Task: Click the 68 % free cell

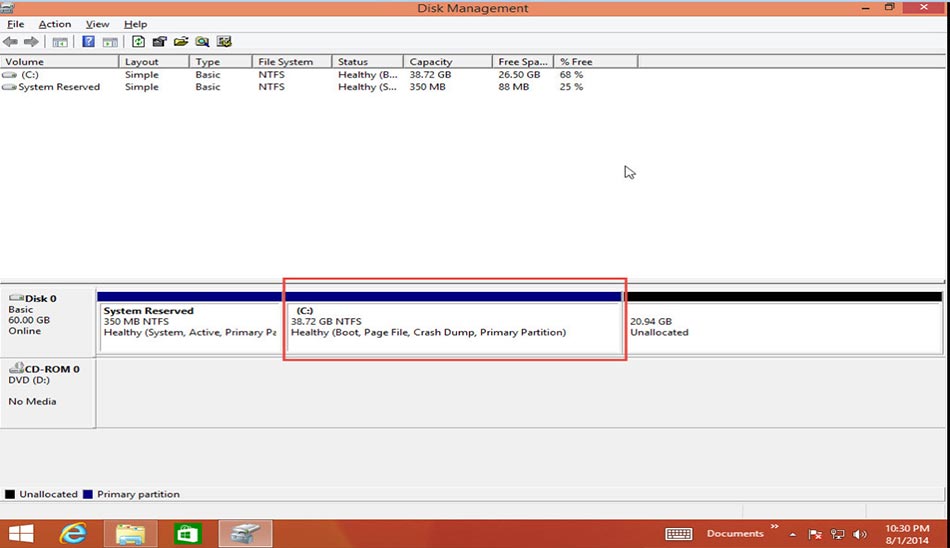Action: tap(571, 75)
